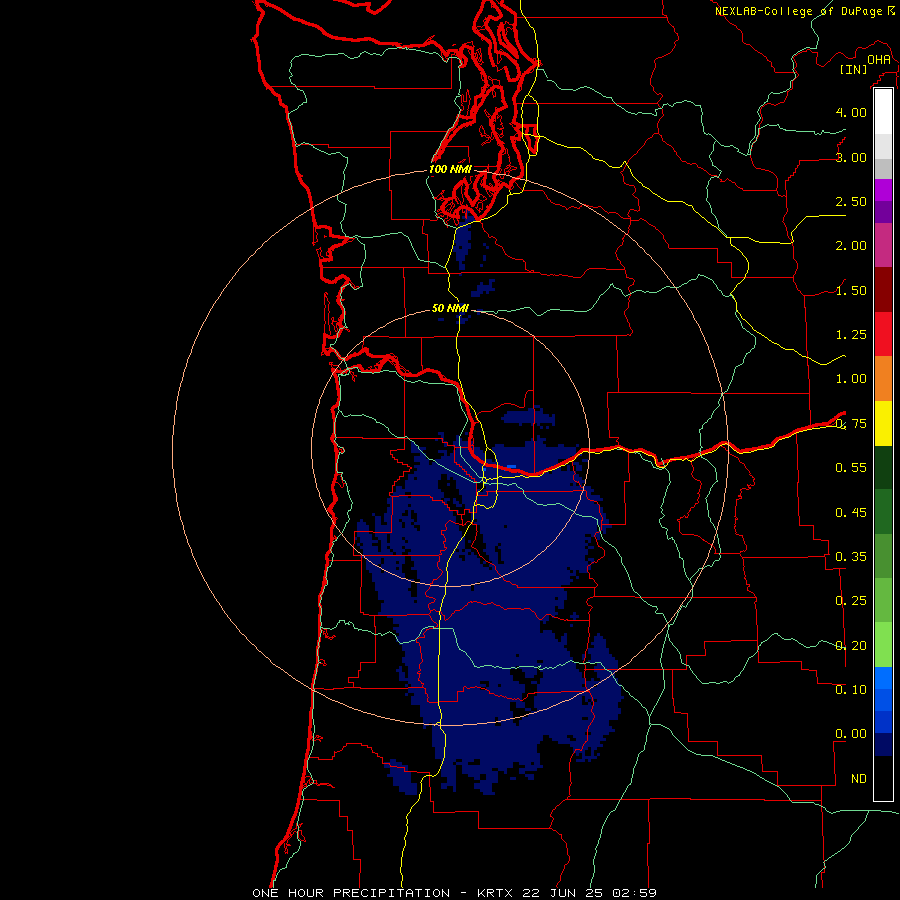This screenshot has width=900, height=900.
Task: Select the navy swatch just above ND
Action: pyautogui.click(x=883, y=745)
